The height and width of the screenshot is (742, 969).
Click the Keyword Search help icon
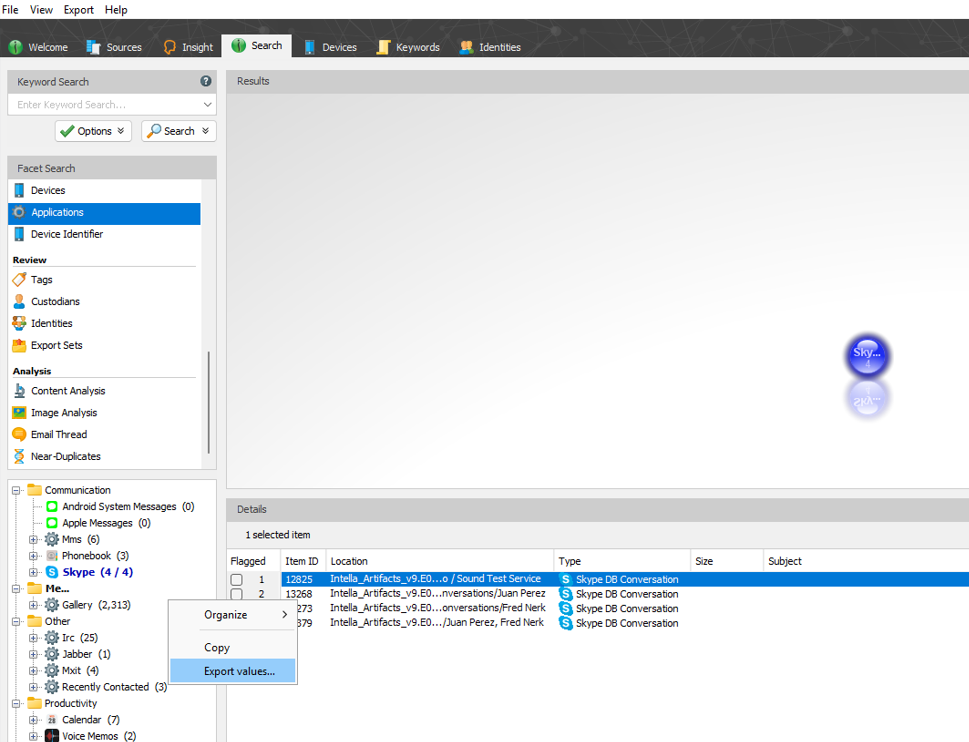[x=206, y=82]
